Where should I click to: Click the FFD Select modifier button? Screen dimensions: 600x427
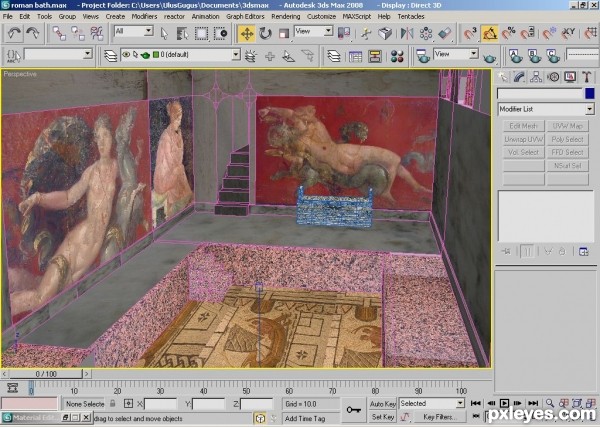[x=567, y=152]
